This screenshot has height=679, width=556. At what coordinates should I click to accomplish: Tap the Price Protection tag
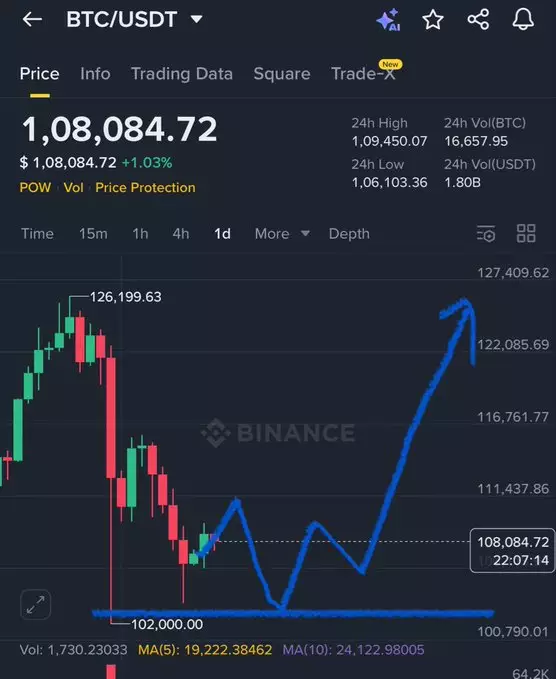point(145,188)
